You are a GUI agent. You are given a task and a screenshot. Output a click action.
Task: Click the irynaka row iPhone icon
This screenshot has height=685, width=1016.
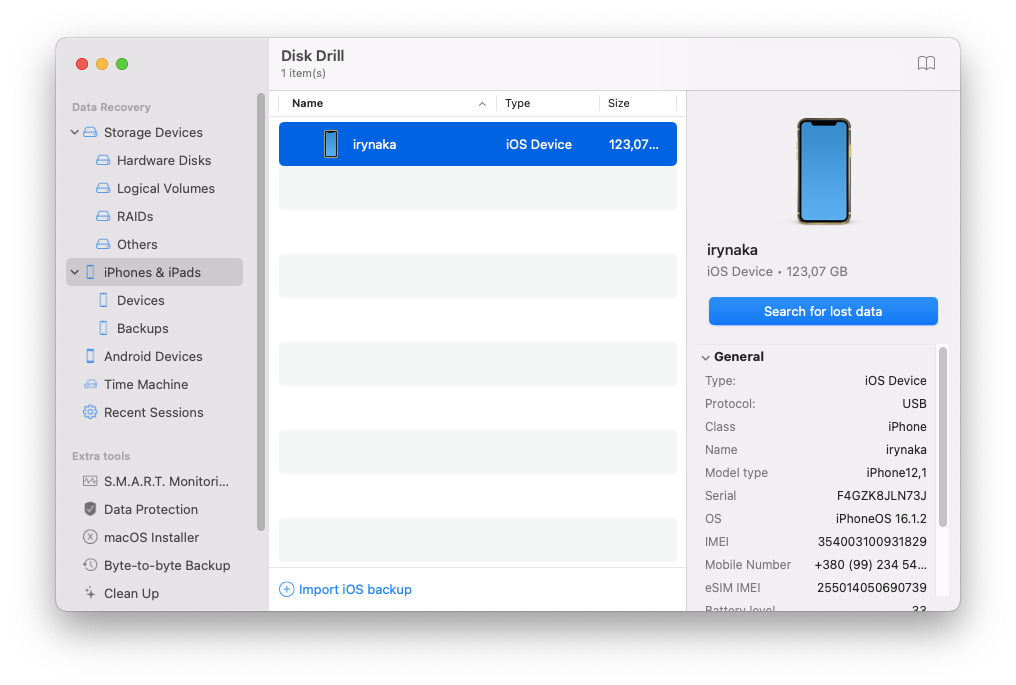click(x=330, y=144)
